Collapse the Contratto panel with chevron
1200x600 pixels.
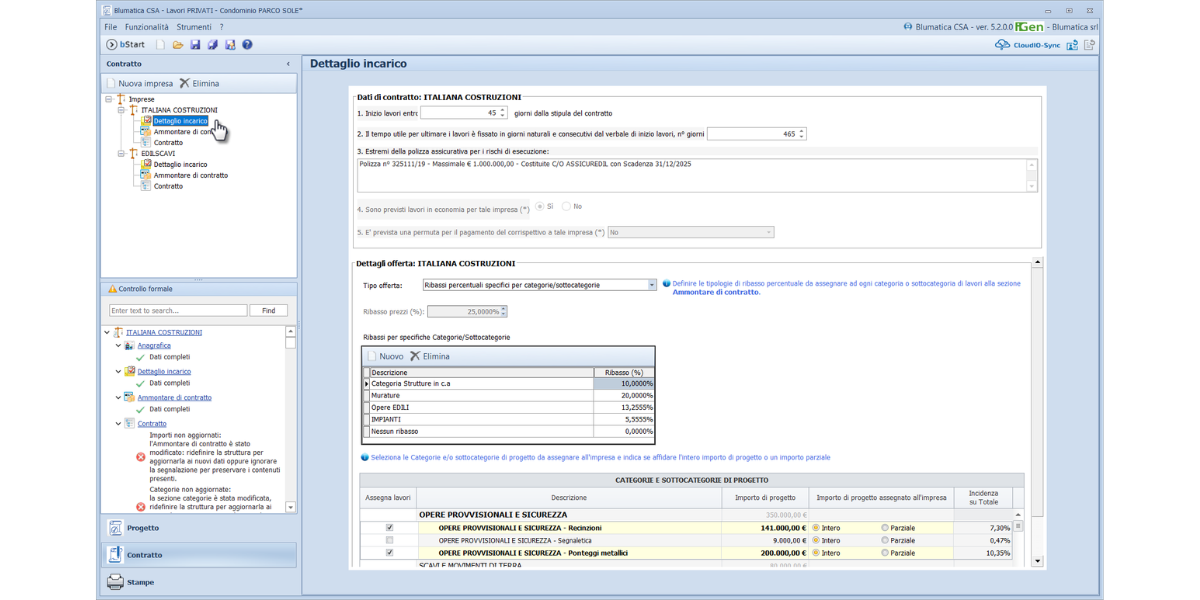click(288, 64)
